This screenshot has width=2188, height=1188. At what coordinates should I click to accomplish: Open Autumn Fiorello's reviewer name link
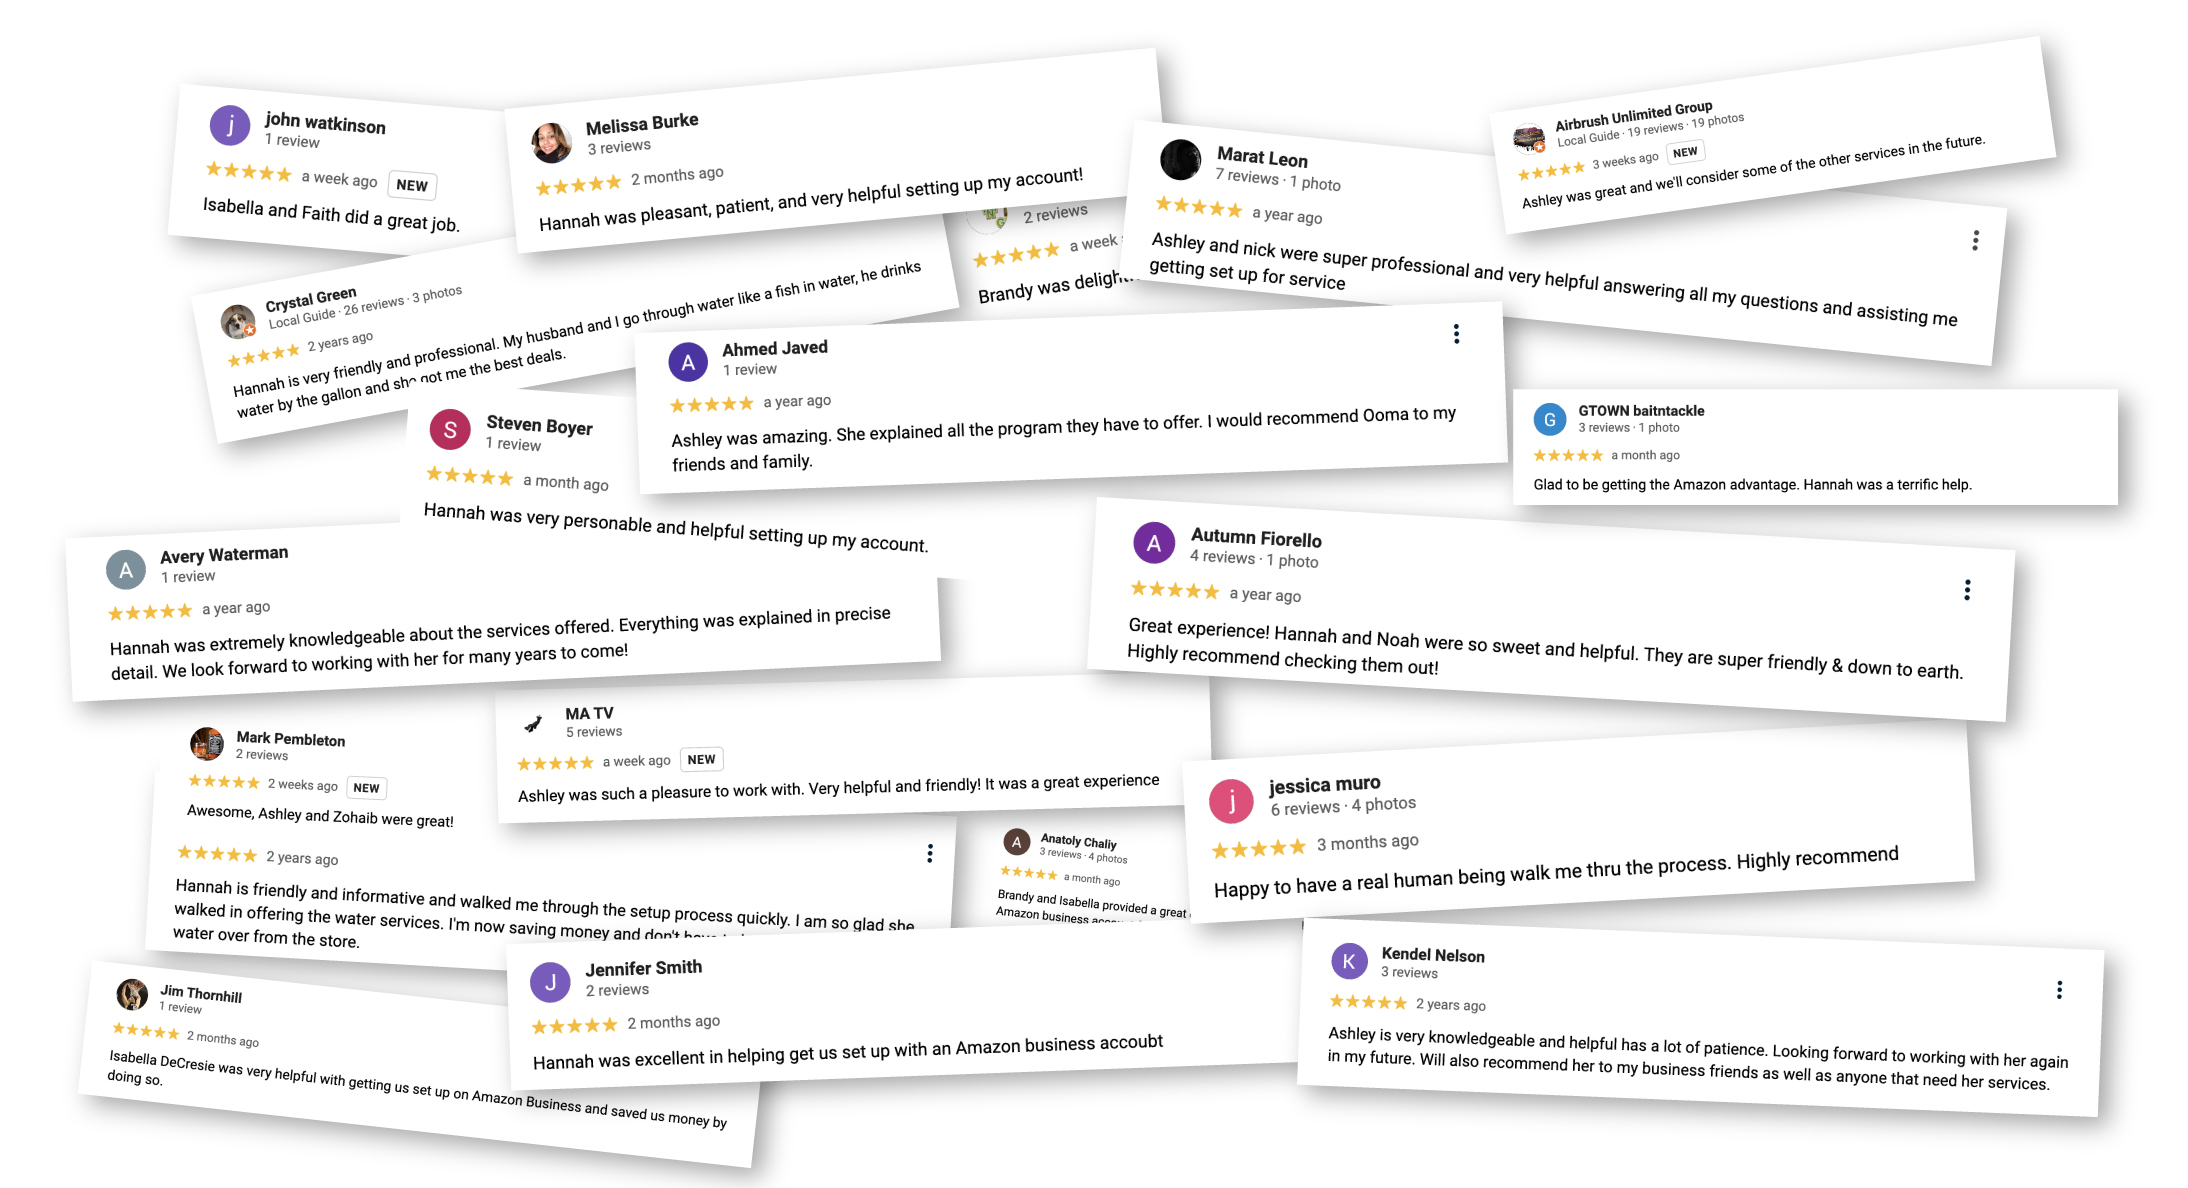tap(1256, 538)
